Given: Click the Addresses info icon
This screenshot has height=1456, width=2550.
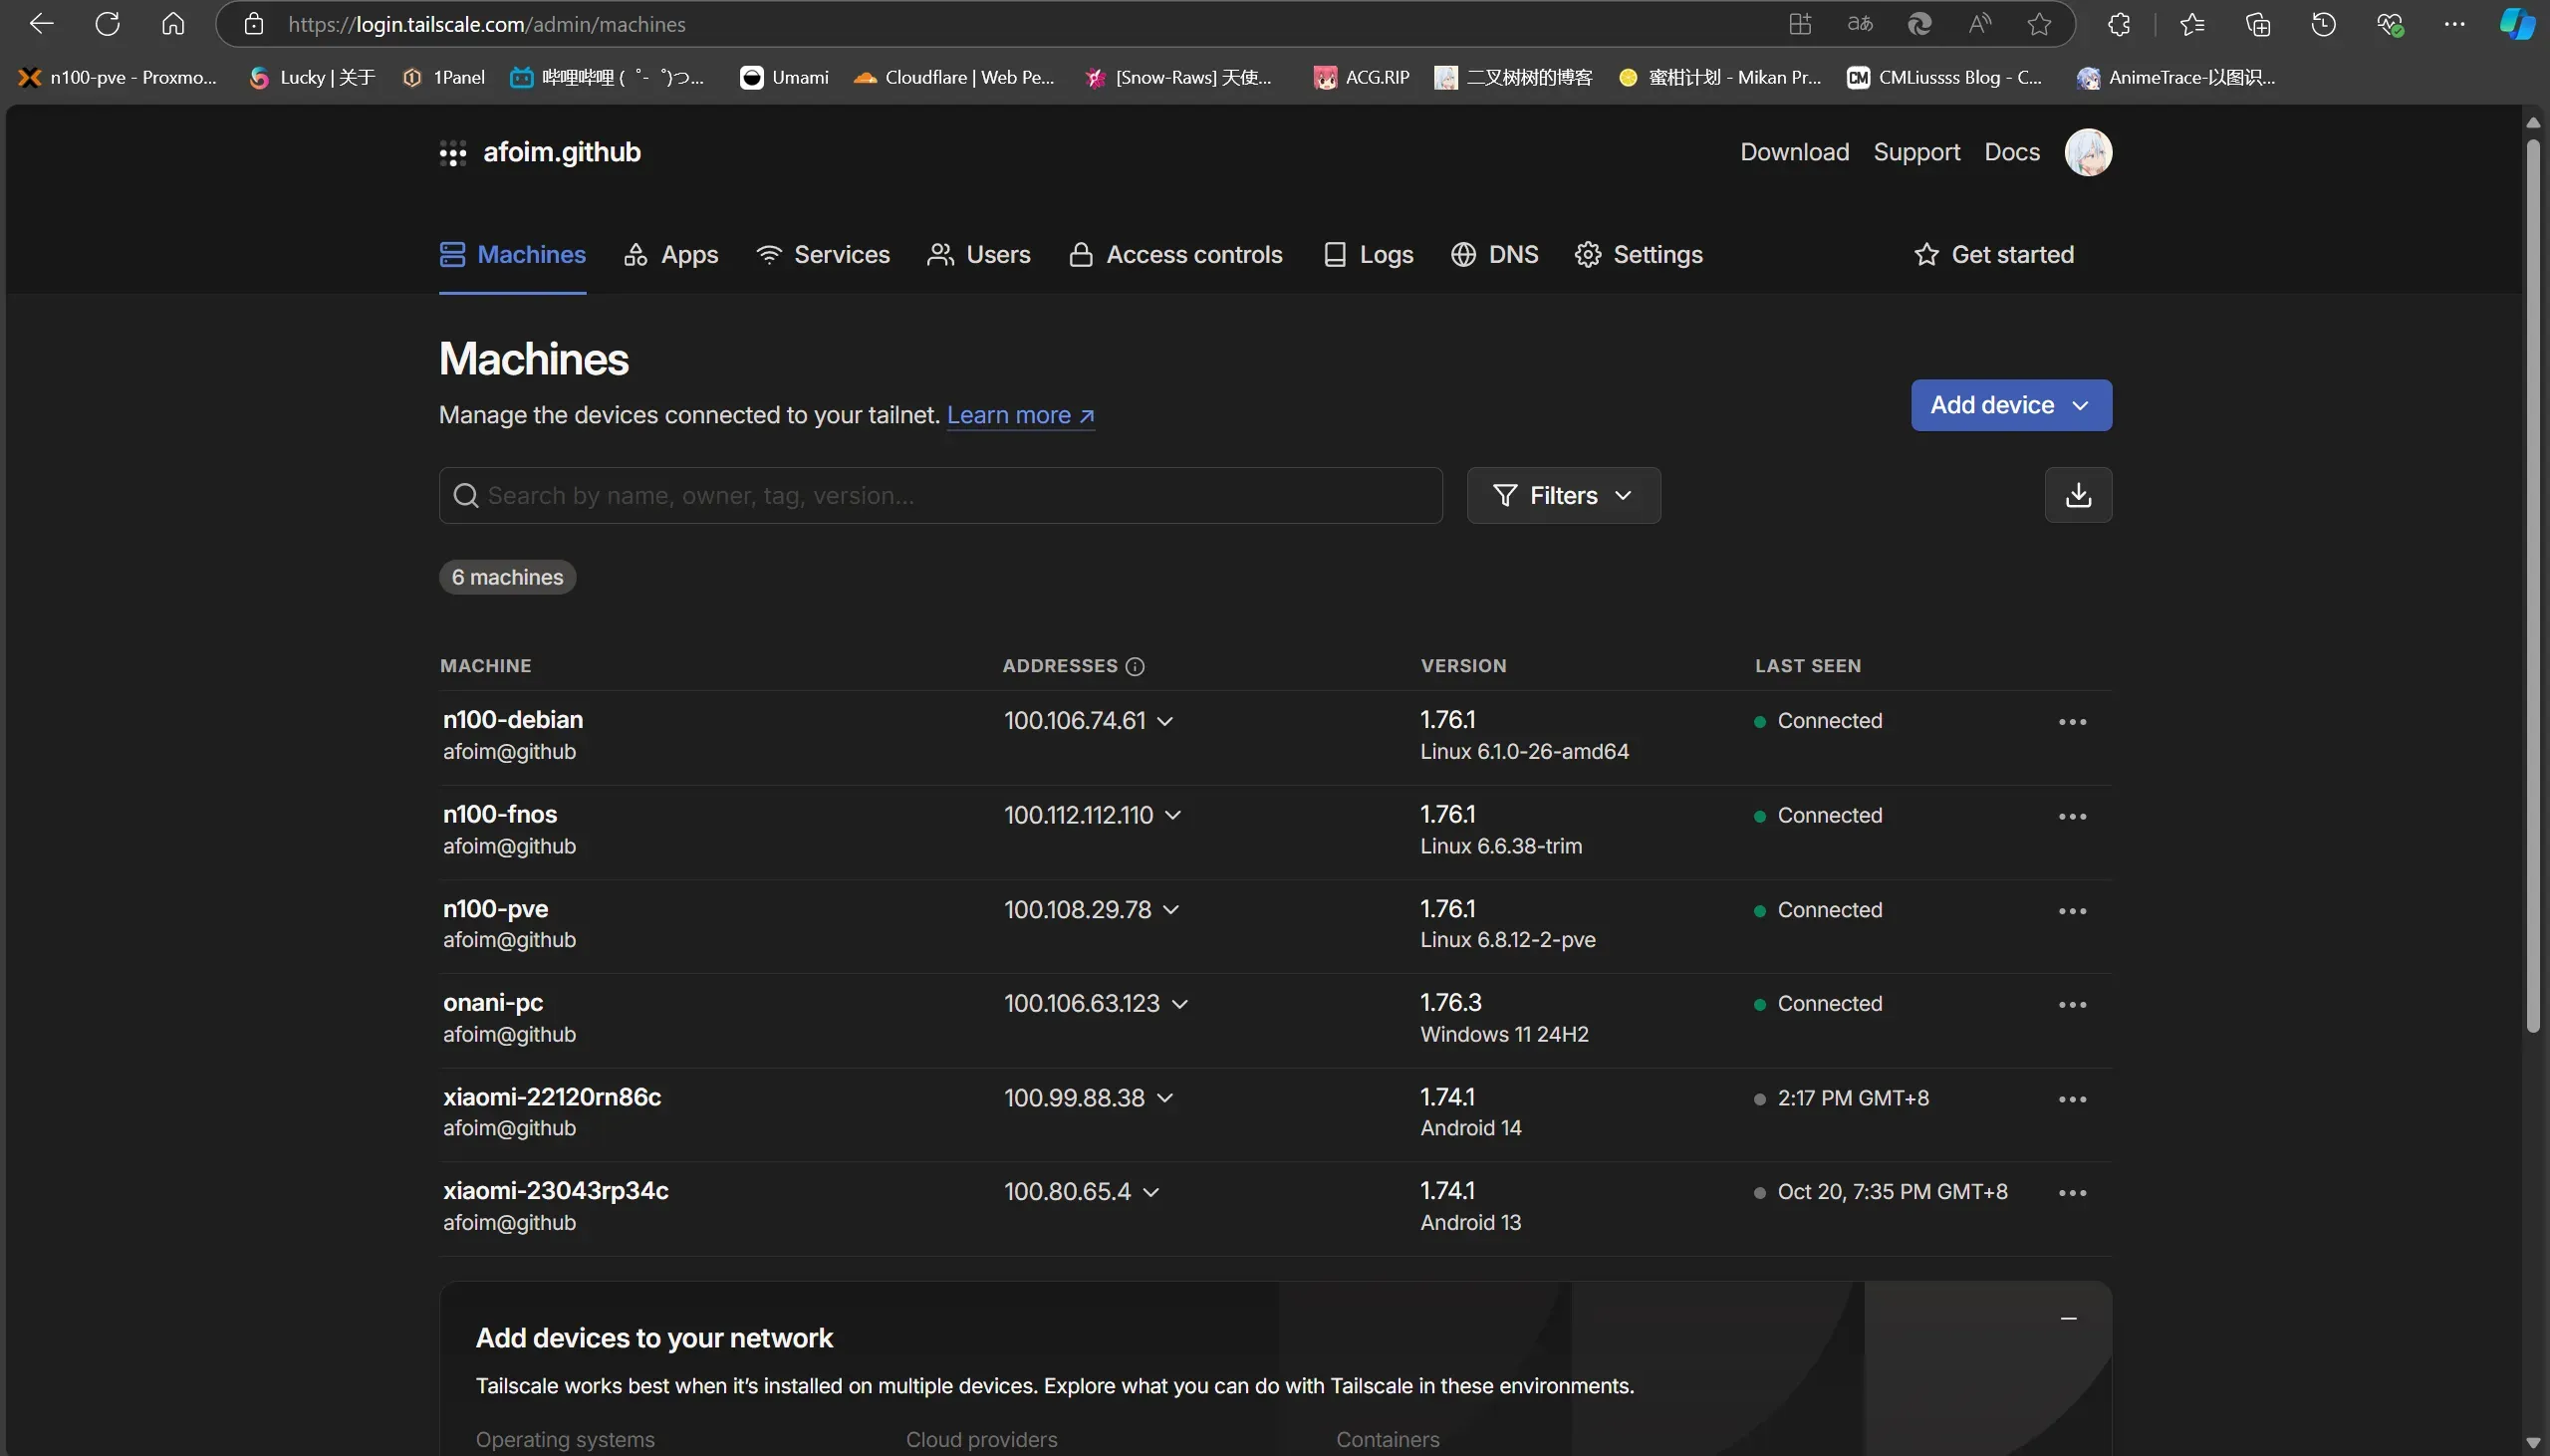Looking at the screenshot, I should click(1134, 667).
